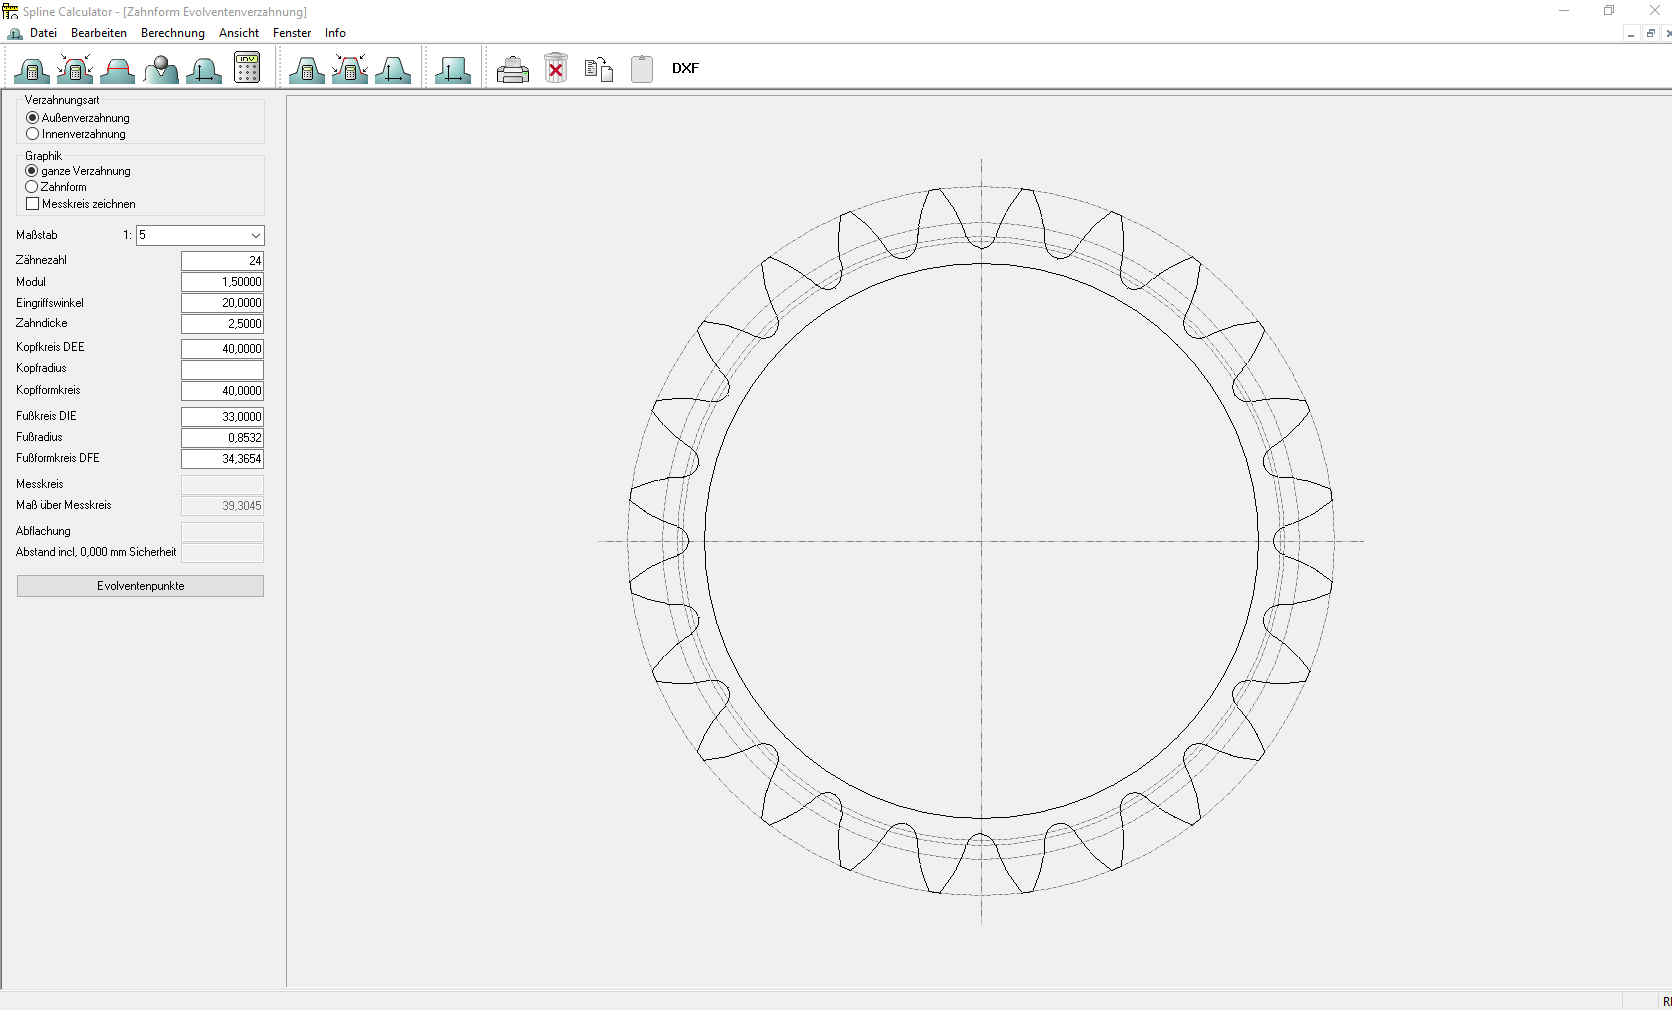The width and height of the screenshot is (1672, 1010).
Task: Open the Ansicht menu
Action: coord(238,33)
